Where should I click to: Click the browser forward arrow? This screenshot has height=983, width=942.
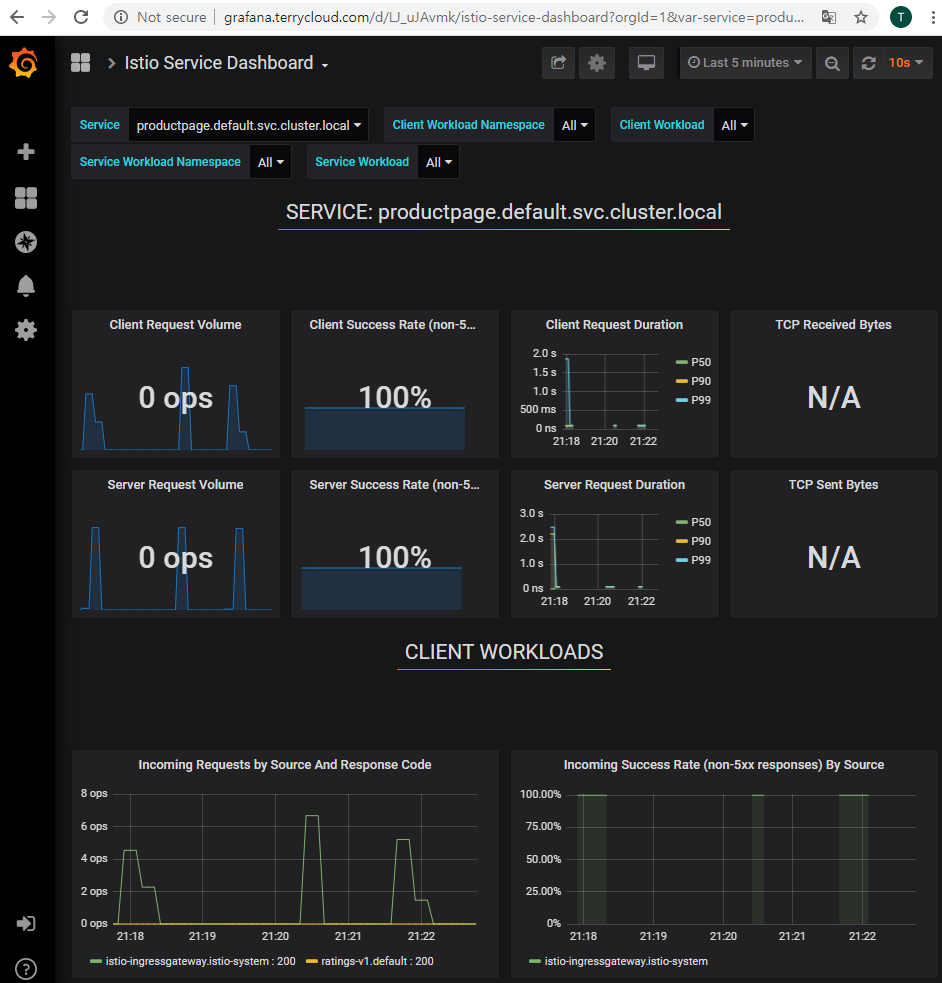48,17
